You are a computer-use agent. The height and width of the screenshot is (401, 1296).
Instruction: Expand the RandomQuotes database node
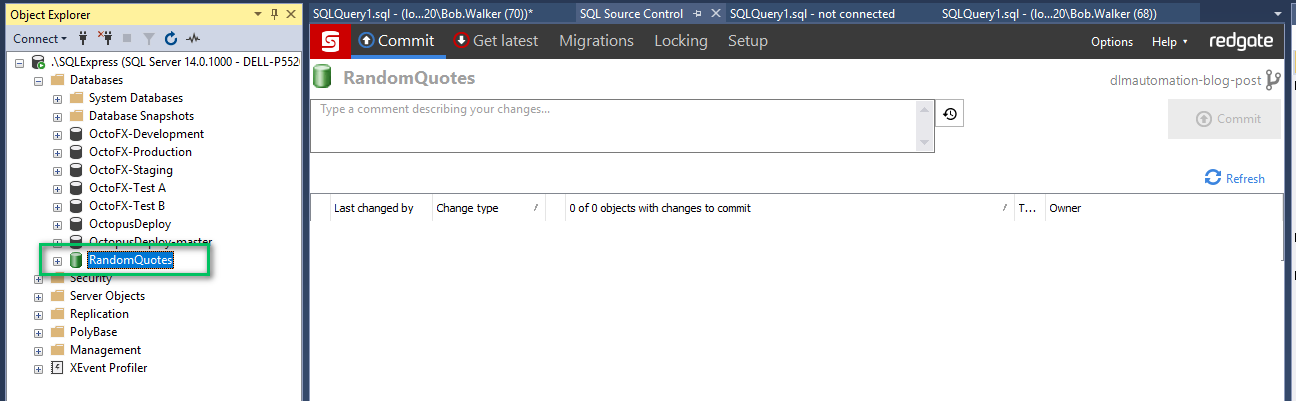tap(57, 261)
